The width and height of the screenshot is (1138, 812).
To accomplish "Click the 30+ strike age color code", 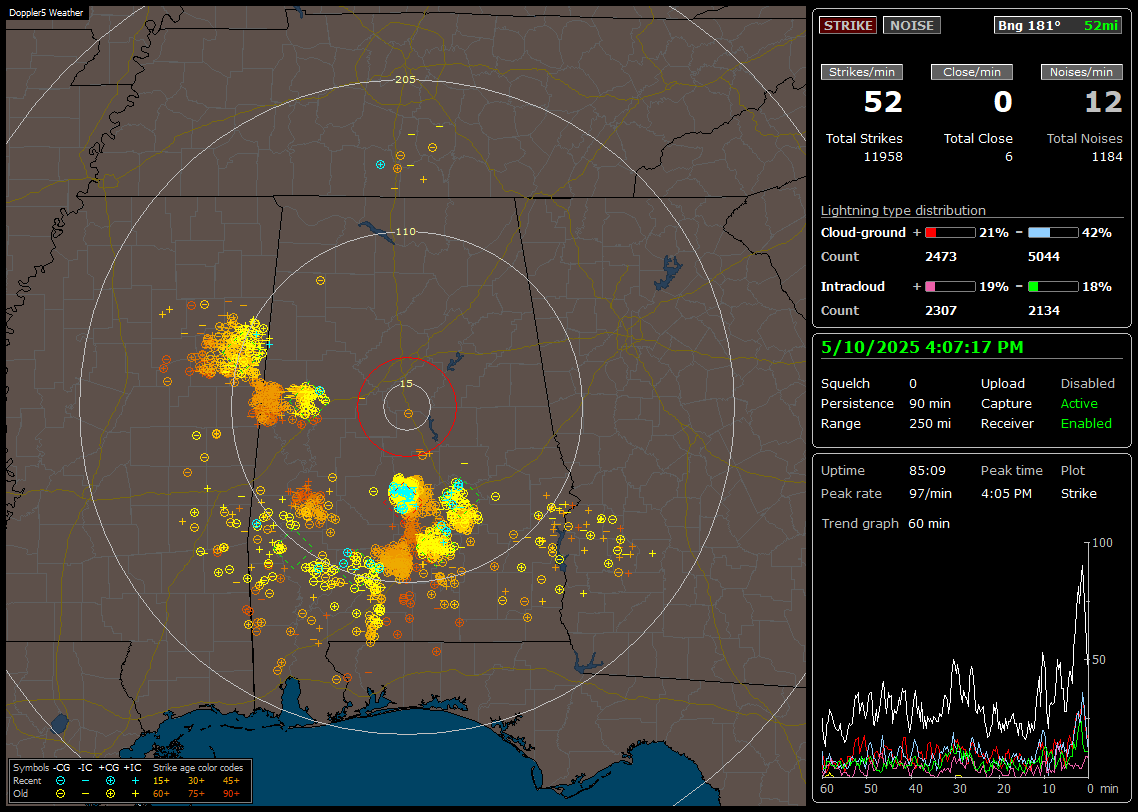I will (196, 781).
